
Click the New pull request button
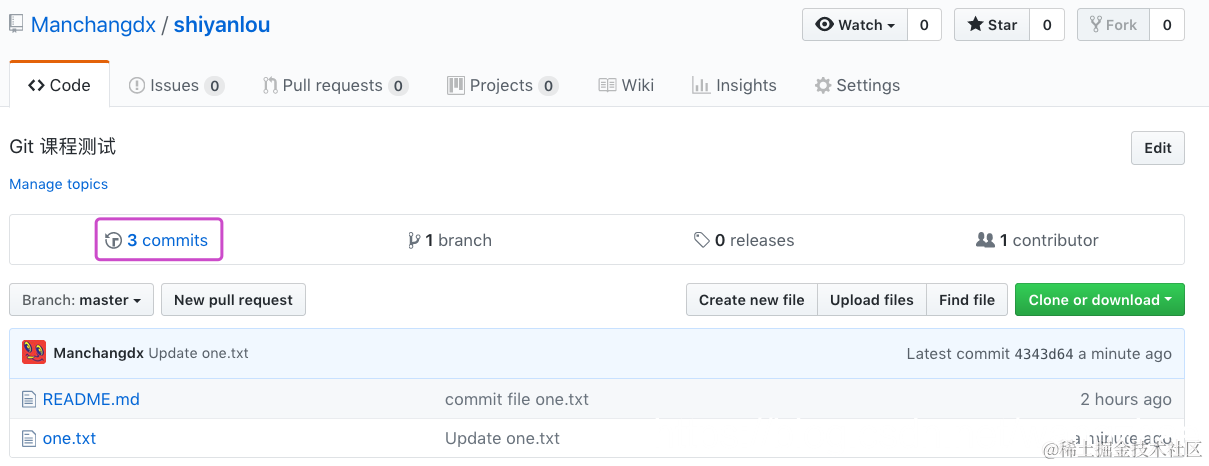(x=233, y=300)
